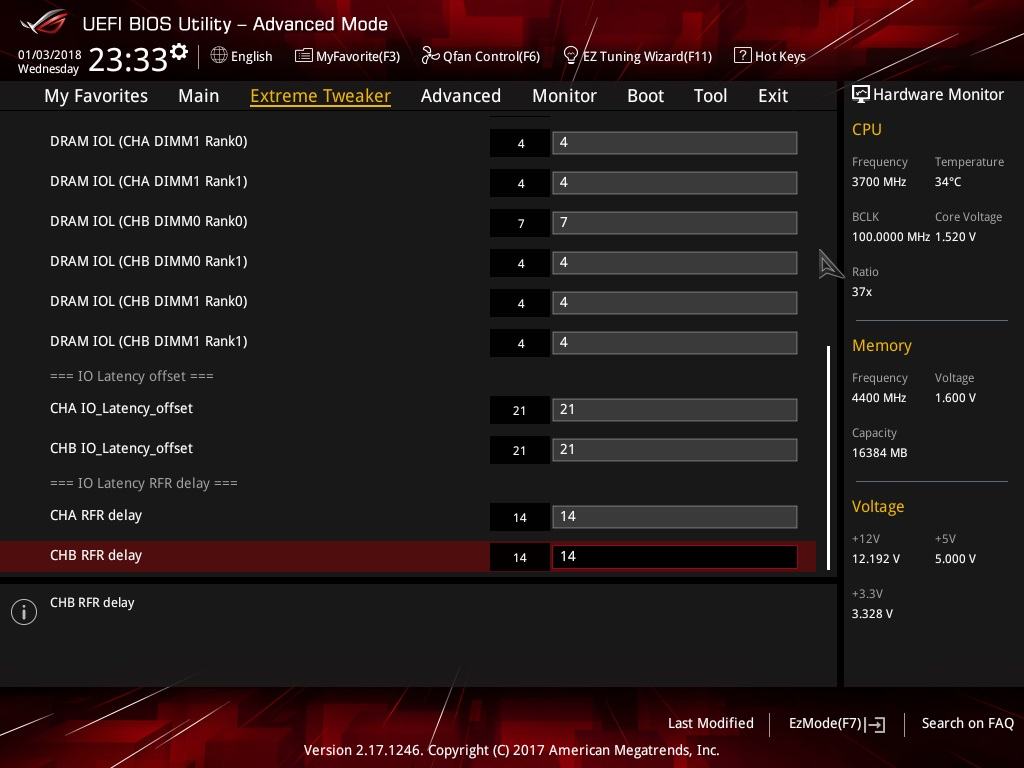Viewport: 1024px width, 768px height.
Task: Select the CHA RFR delay row label
Action: pos(96,515)
